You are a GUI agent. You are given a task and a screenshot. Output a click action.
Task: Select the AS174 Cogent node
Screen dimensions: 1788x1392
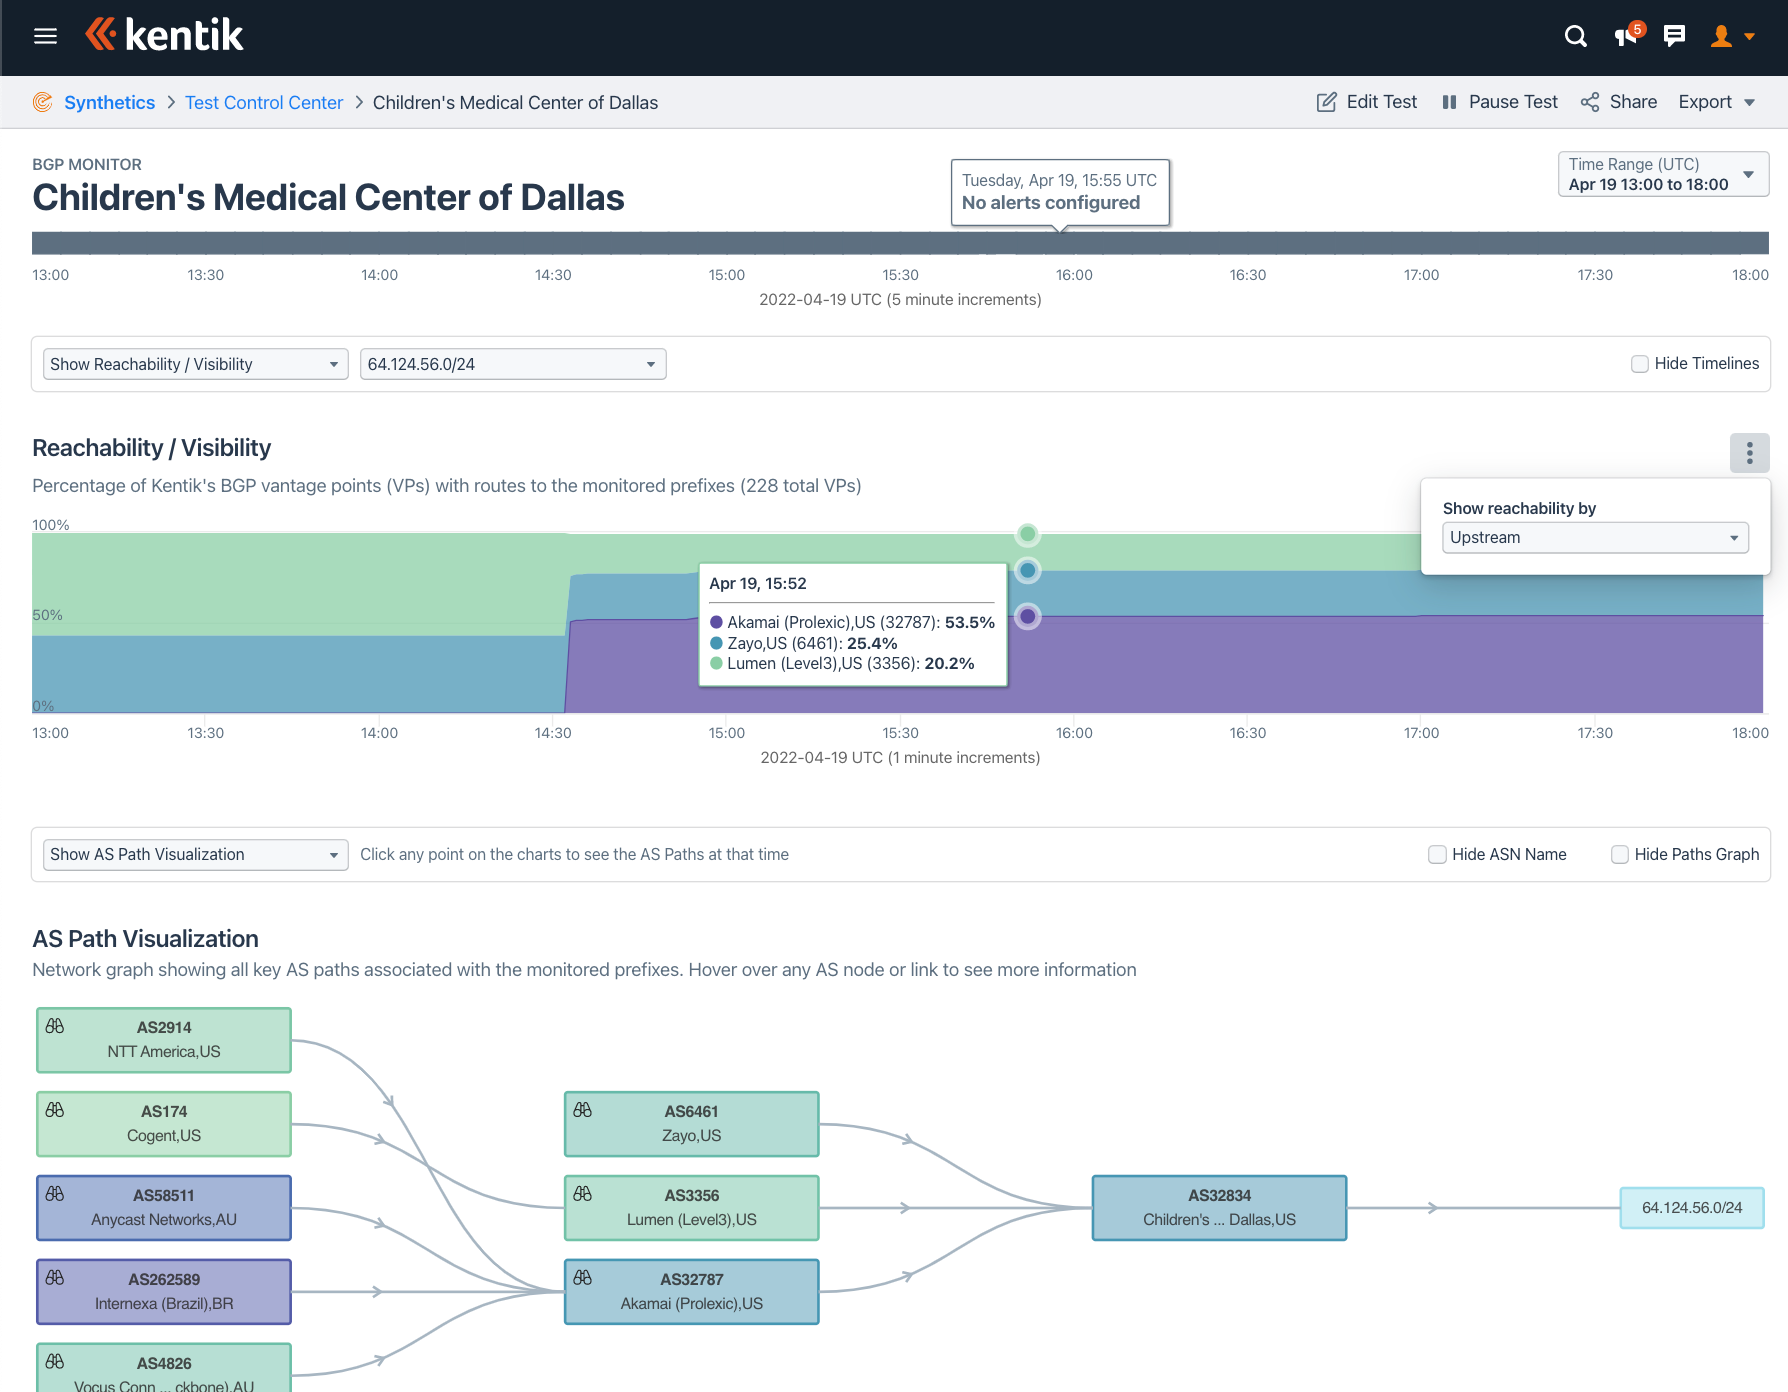pos(164,1124)
